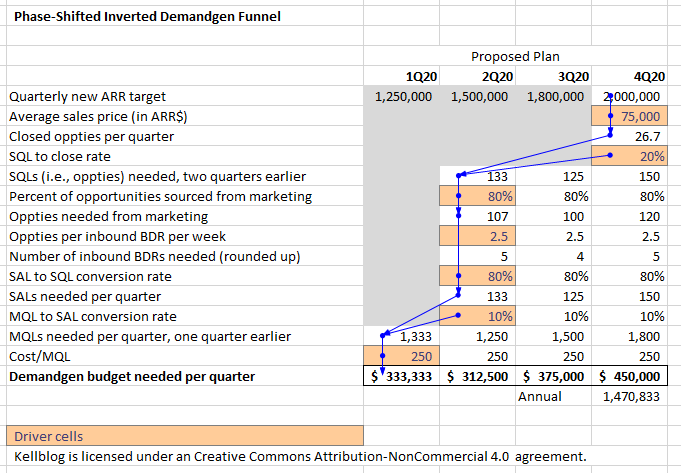The width and height of the screenshot is (681, 473).
Task: Click the Kellblog Creative Commons license text
Action: 300,456
